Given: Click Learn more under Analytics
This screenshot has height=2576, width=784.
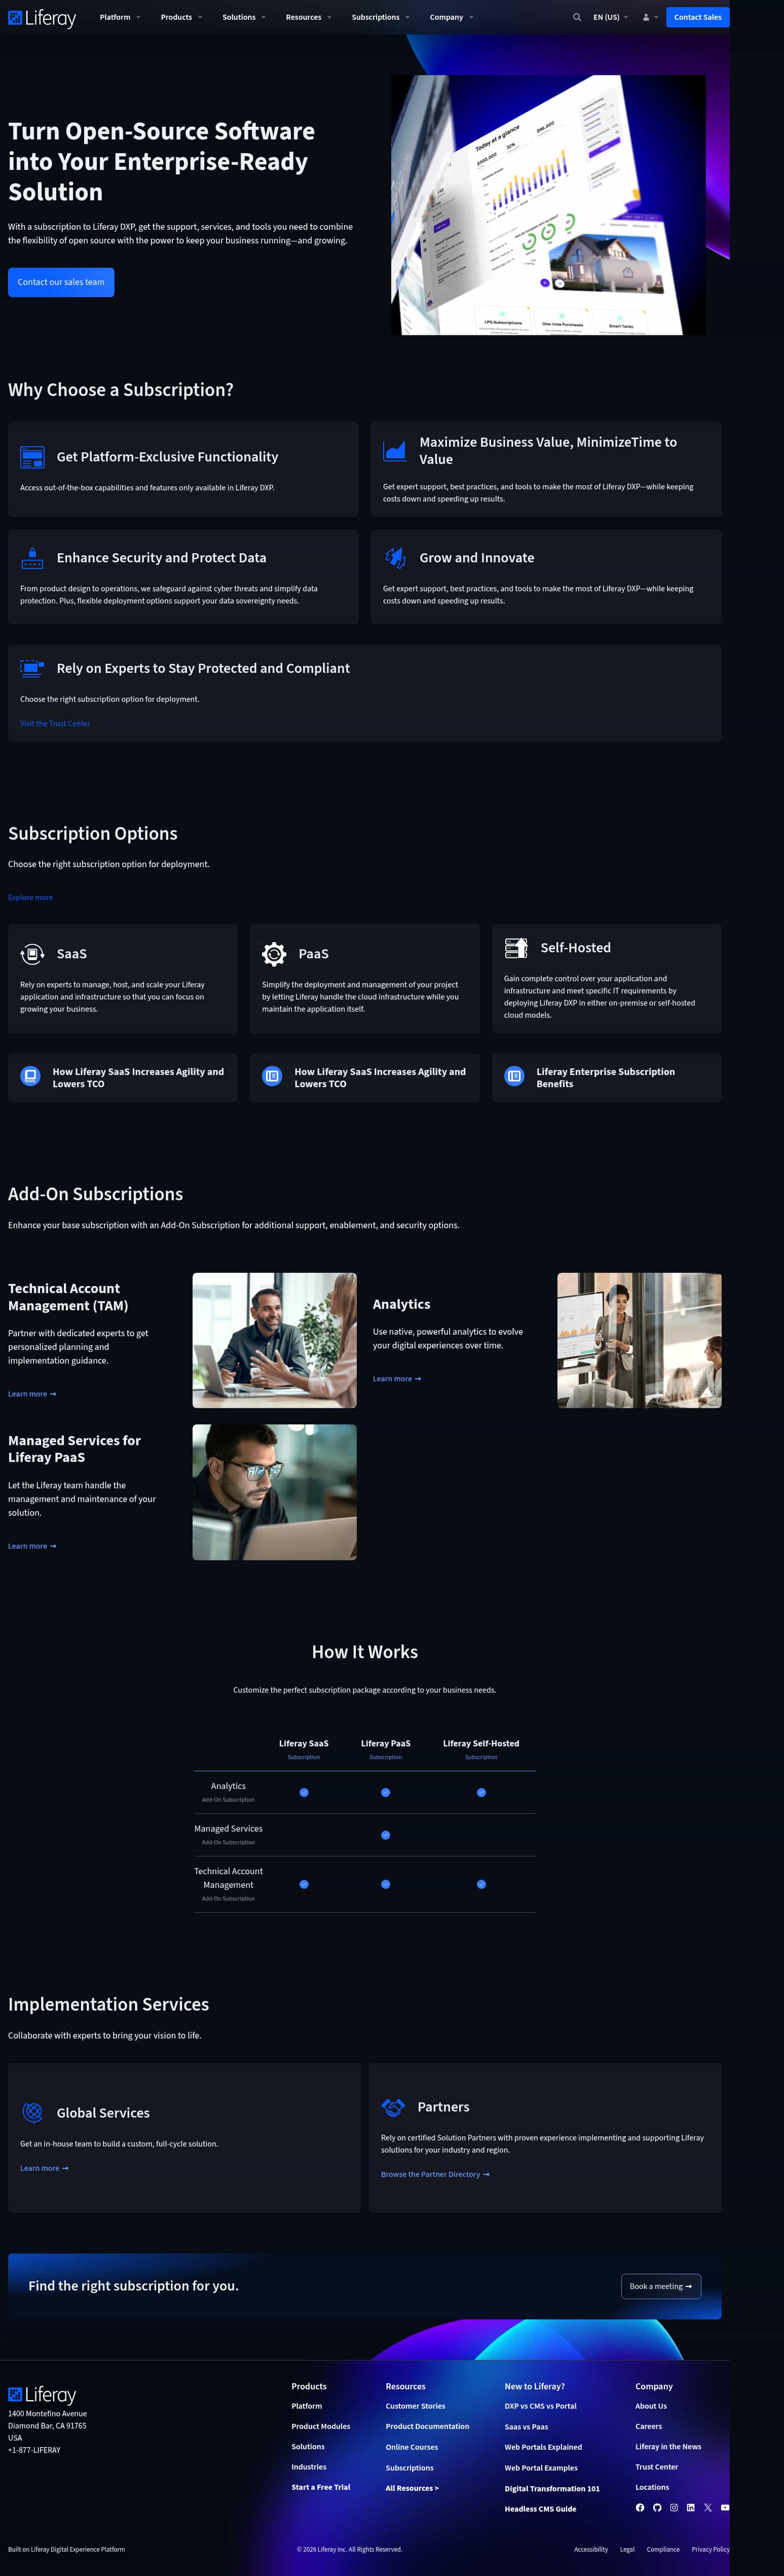Looking at the screenshot, I should coord(397,1379).
